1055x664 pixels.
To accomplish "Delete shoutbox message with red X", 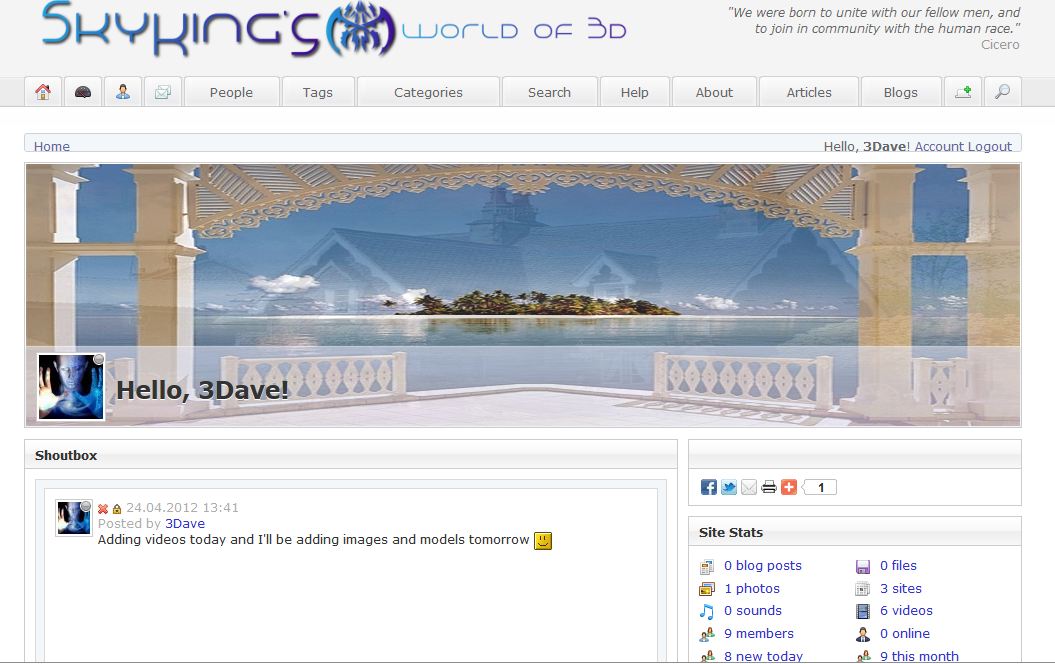I will [103, 509].
